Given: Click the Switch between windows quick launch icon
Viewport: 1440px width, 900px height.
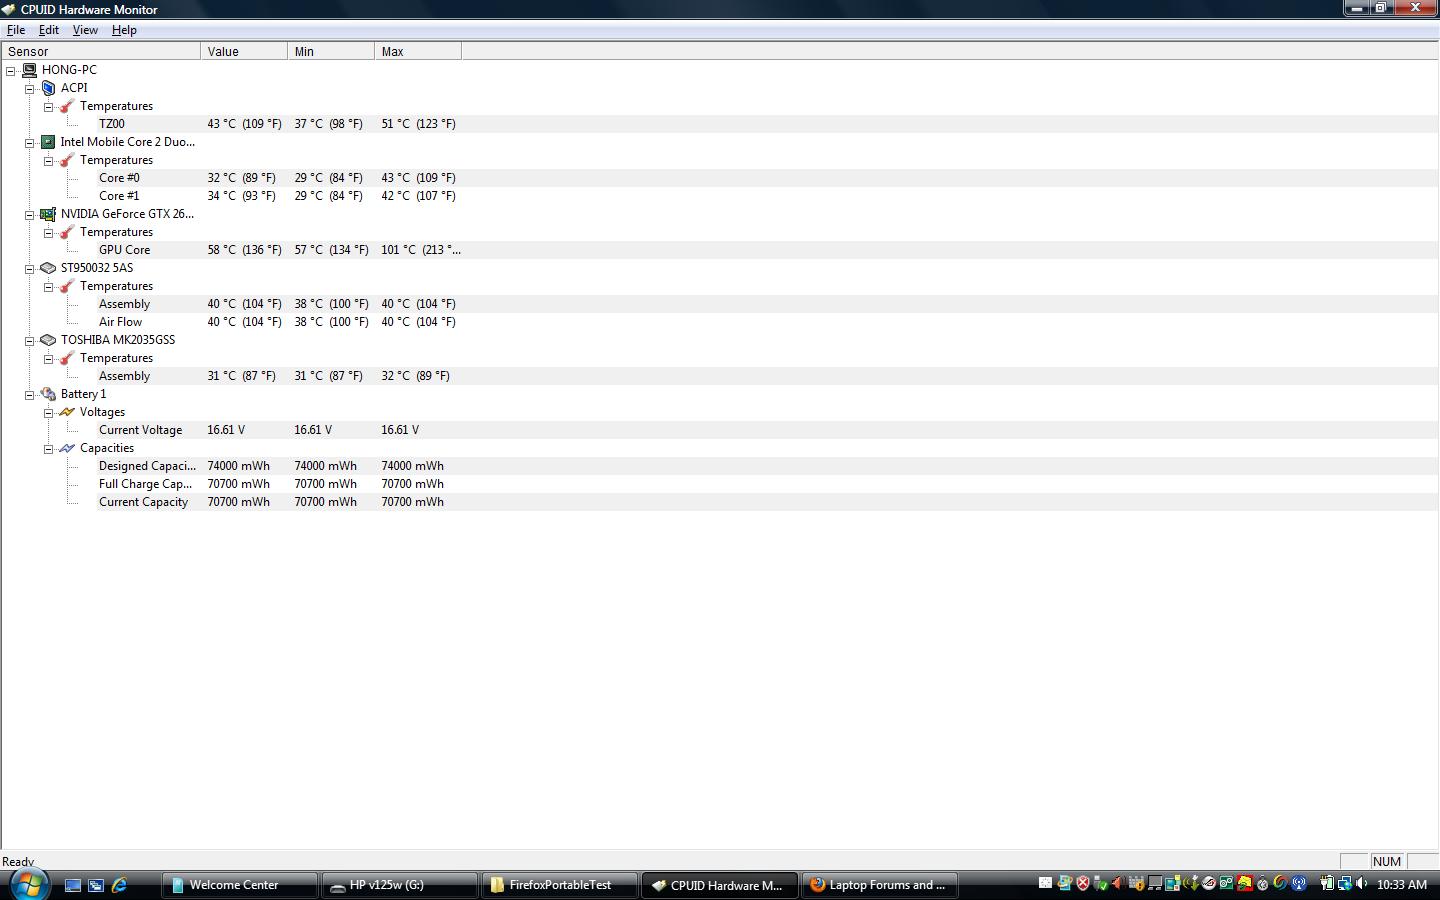Looking at the screenshot, I should pyautogui.click(x=96, y=885).
